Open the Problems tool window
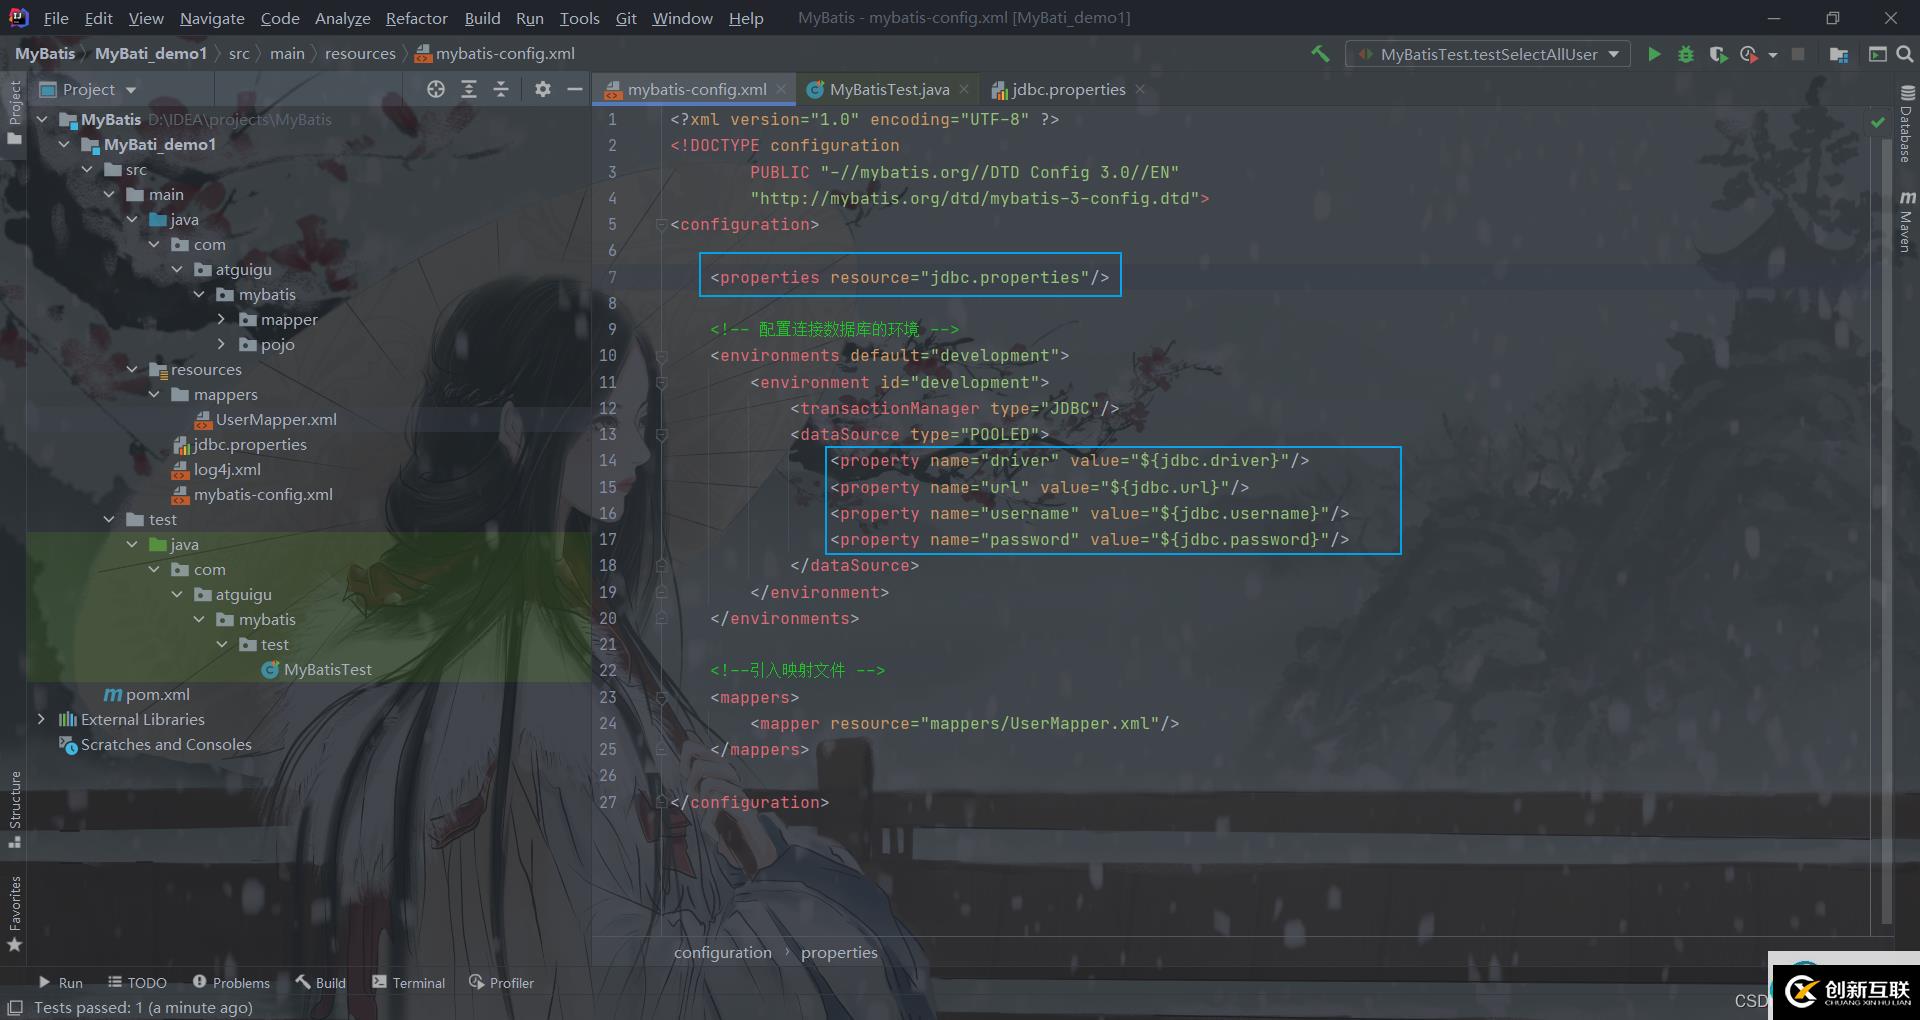 231,983
